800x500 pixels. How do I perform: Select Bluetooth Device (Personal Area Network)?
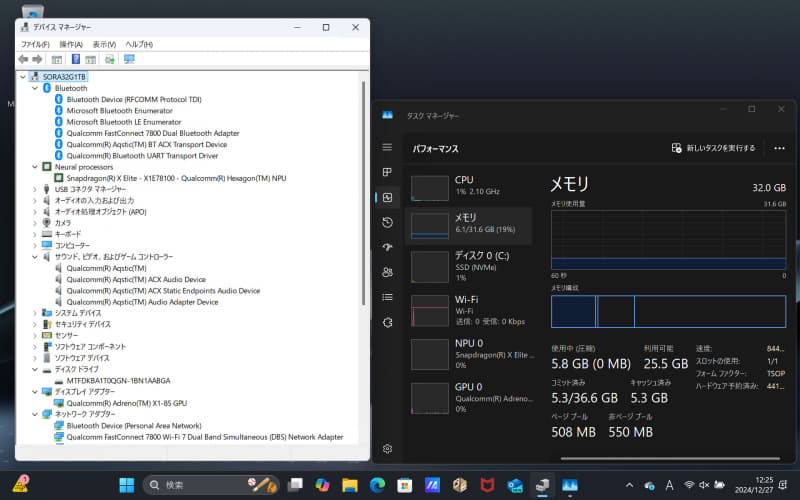coord(134,426)
